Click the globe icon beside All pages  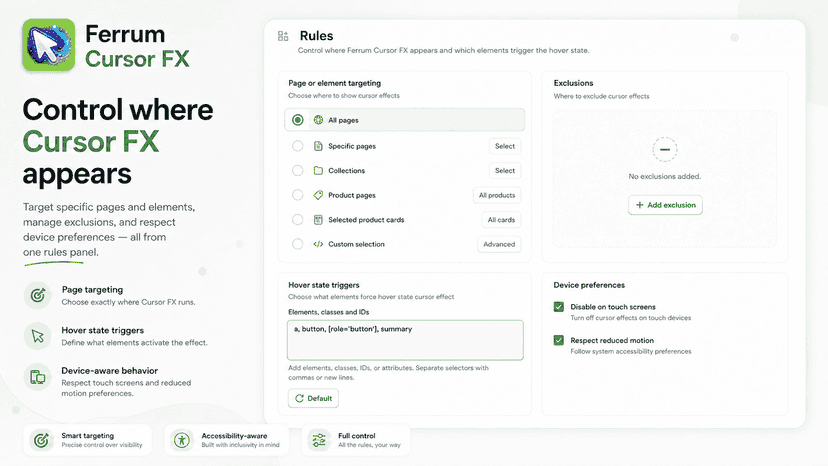tap(318, 120)
